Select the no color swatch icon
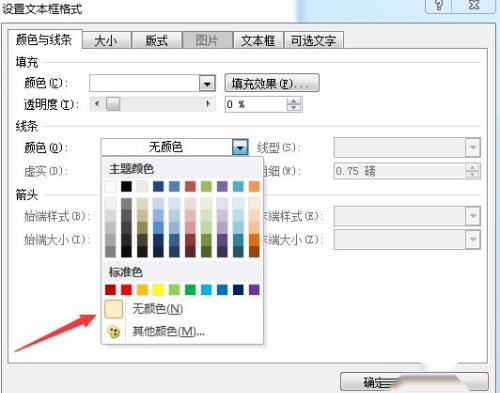 (x=114, y=309)
